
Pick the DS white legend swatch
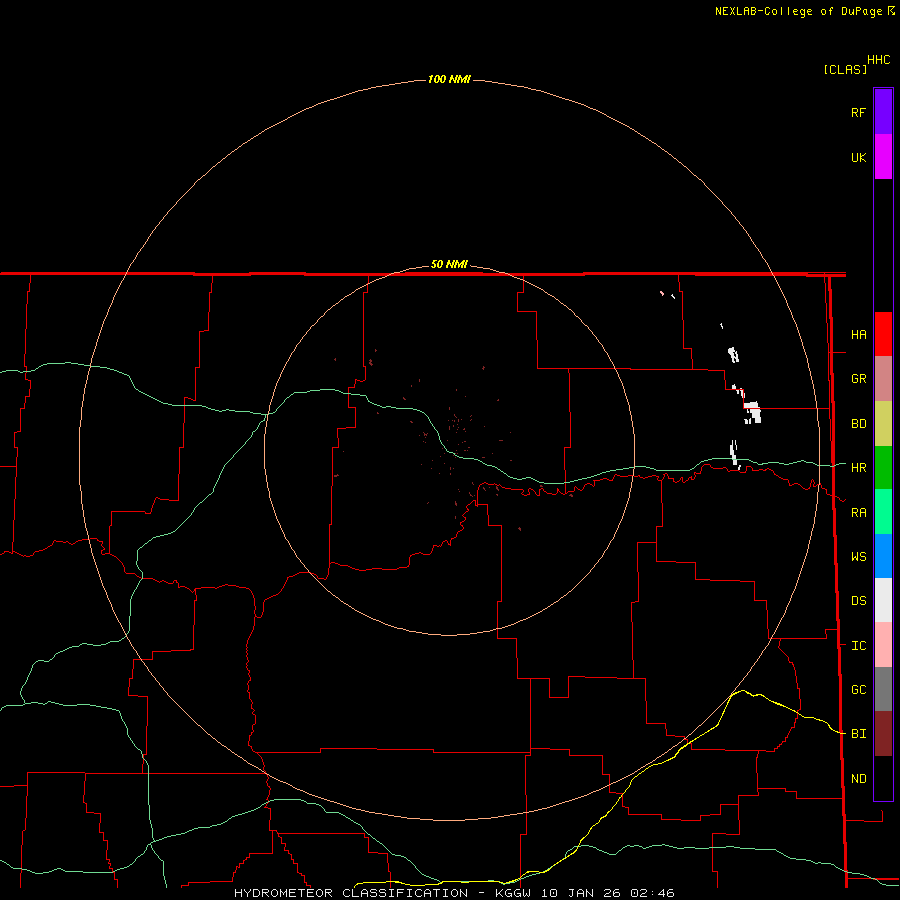point(883,600)
